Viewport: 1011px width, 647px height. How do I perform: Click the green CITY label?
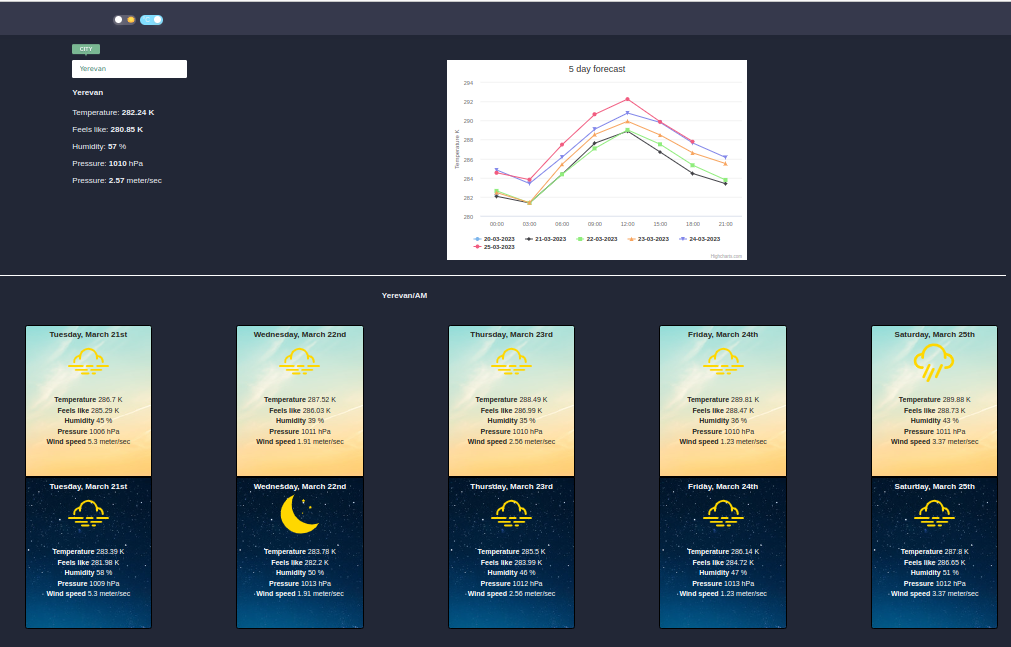(86, 48)
